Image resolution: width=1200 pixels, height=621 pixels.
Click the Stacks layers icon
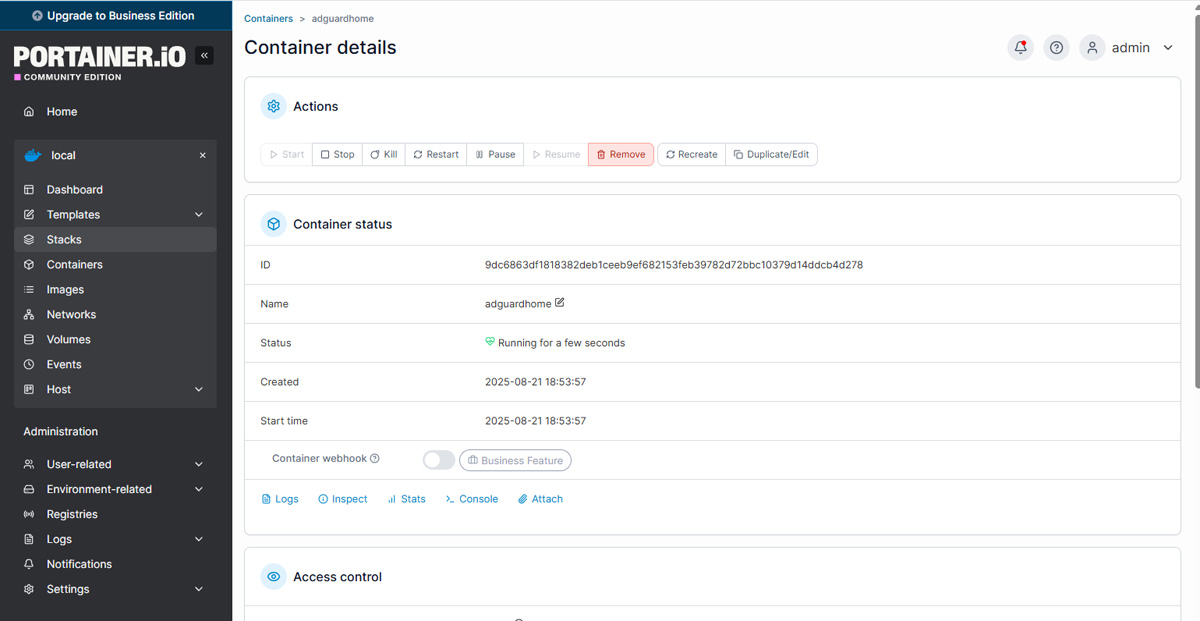click(29, 240)
